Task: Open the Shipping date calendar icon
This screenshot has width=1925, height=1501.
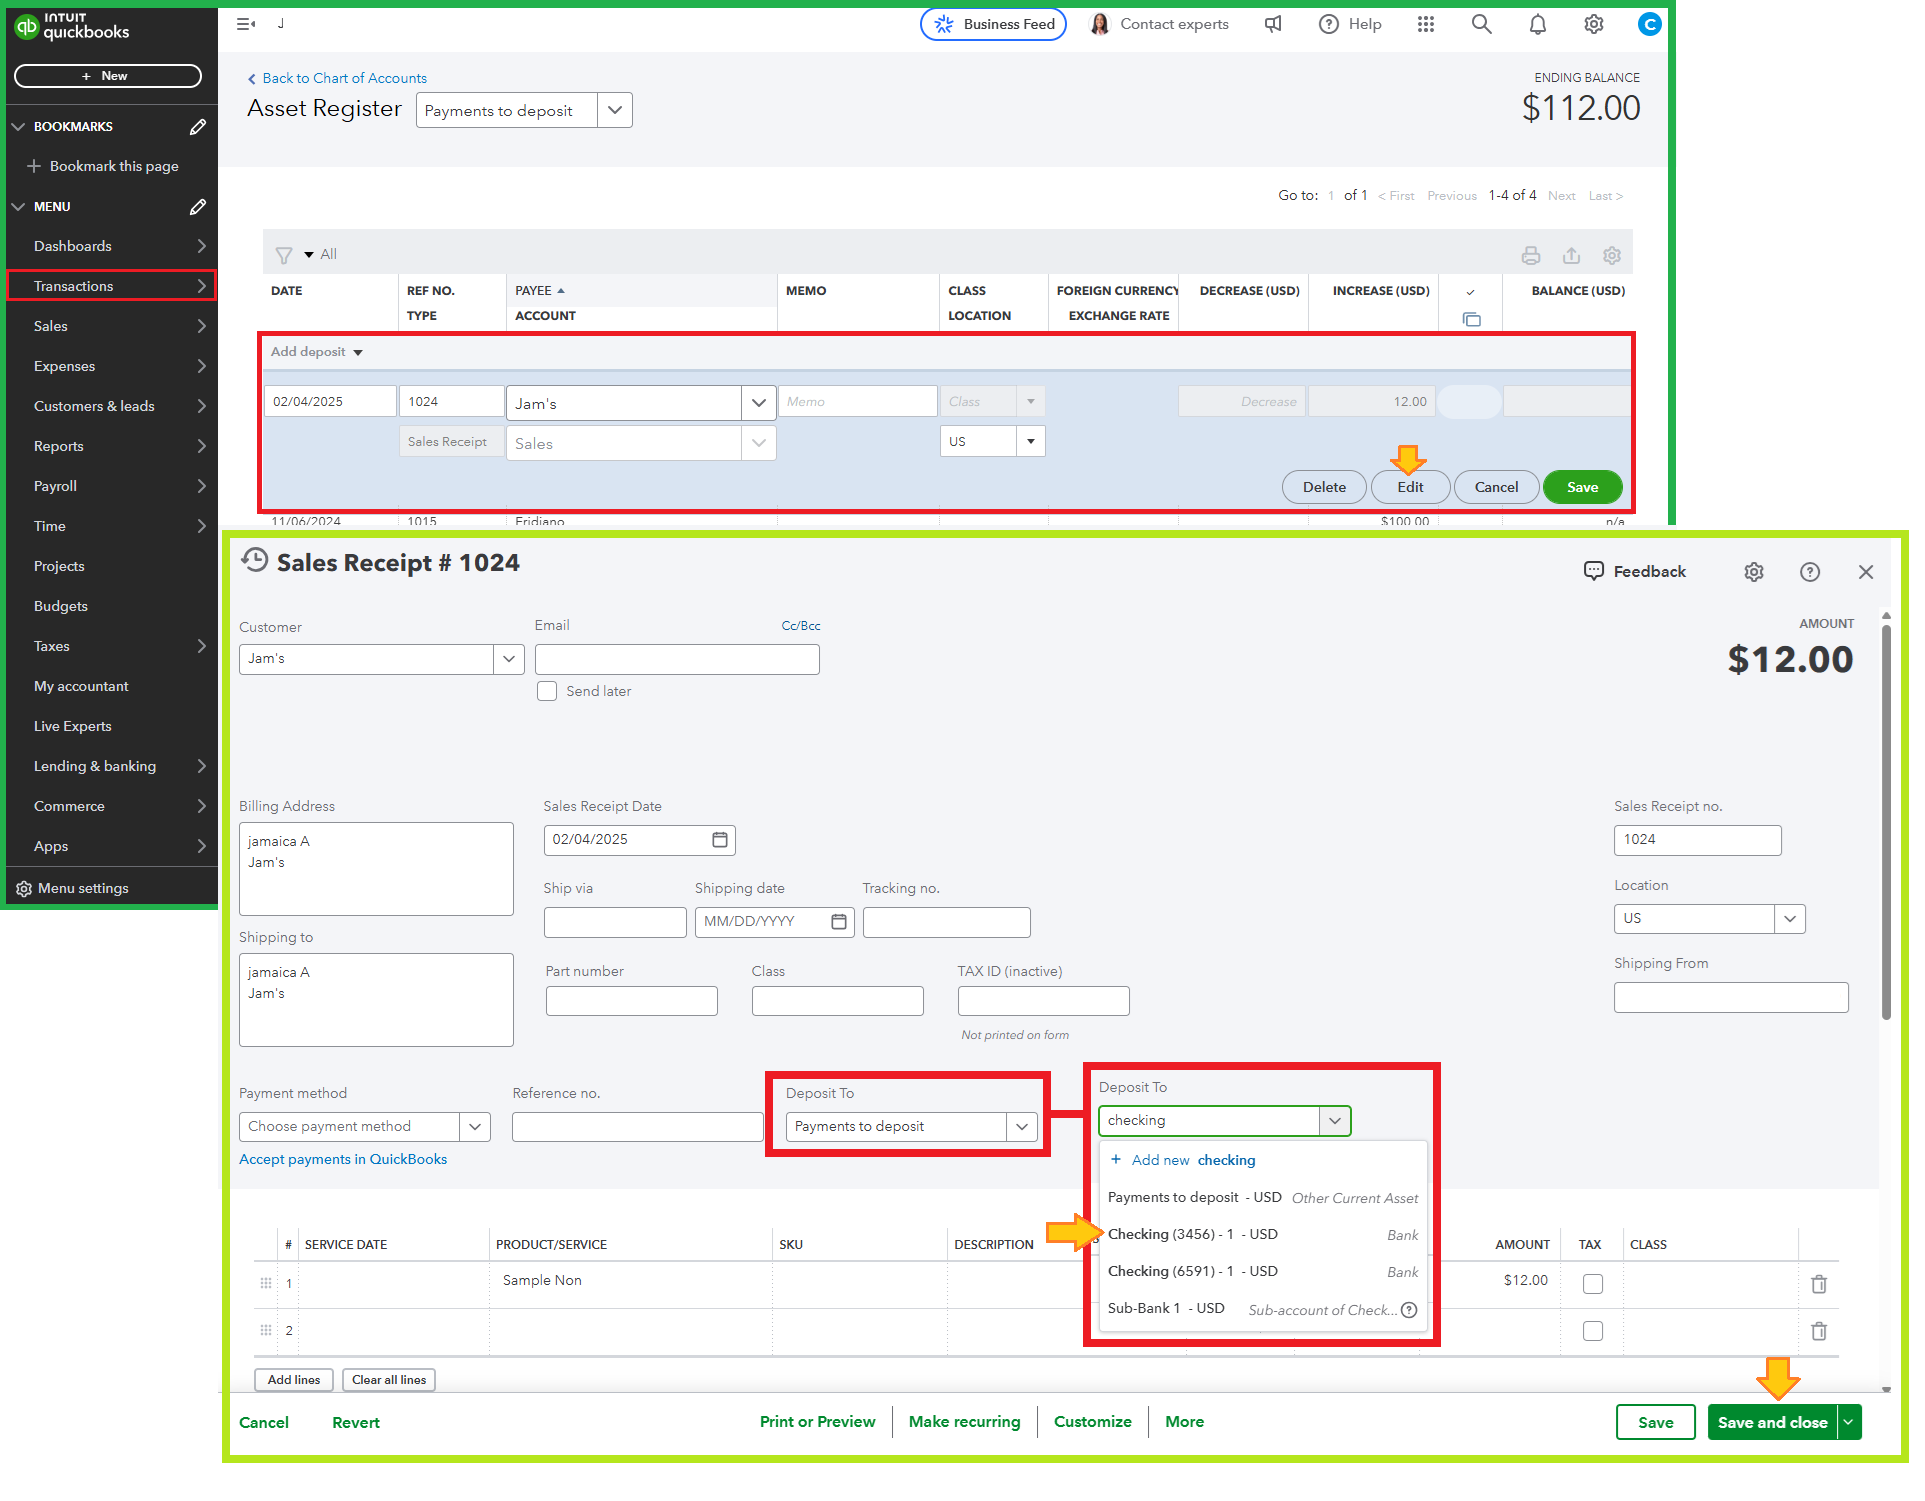Action: pyautogui.click(x=839, y=922)
